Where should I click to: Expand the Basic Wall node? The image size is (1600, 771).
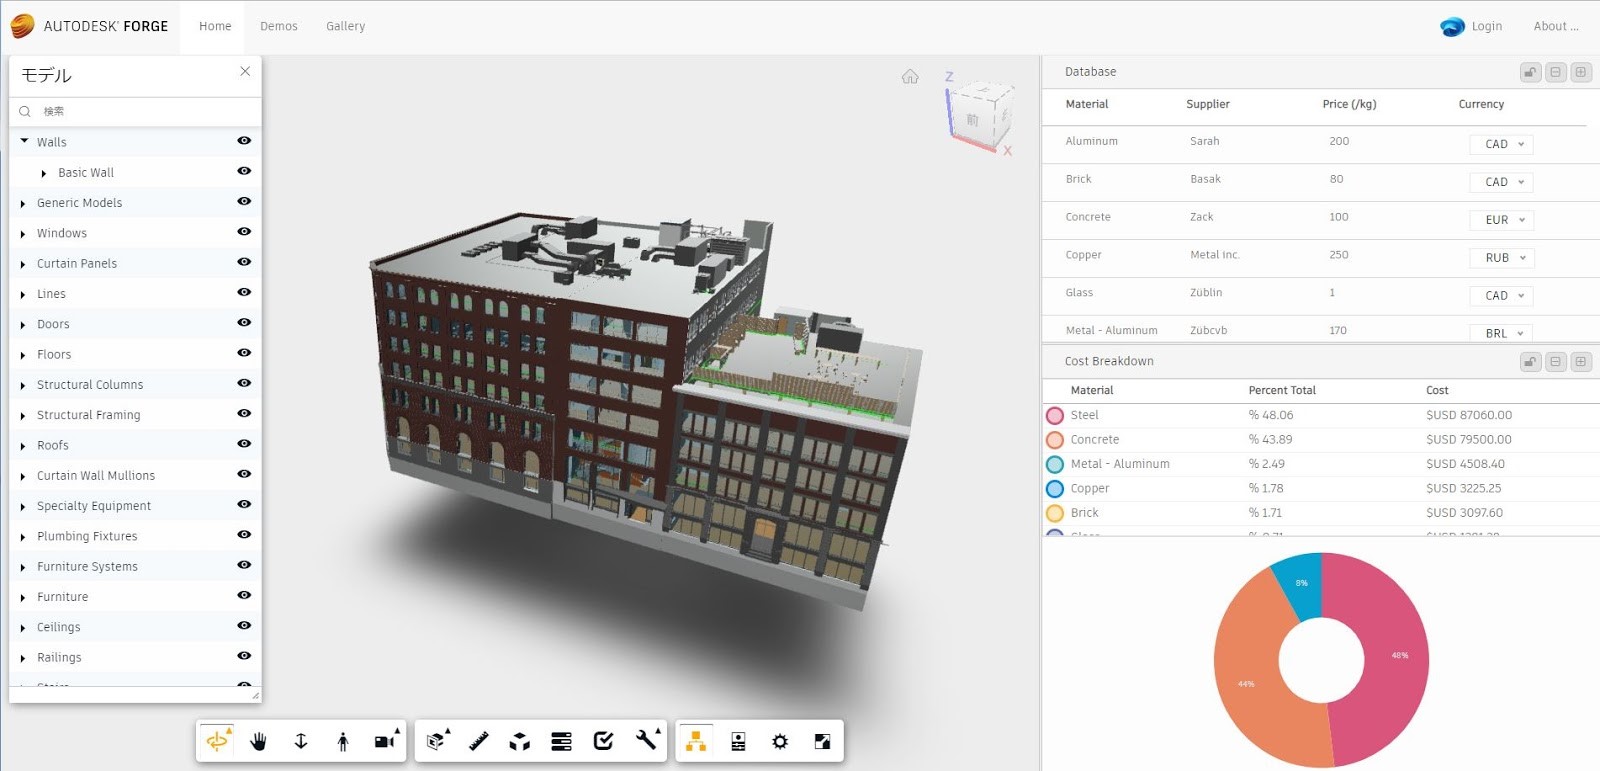pos(44,173)
